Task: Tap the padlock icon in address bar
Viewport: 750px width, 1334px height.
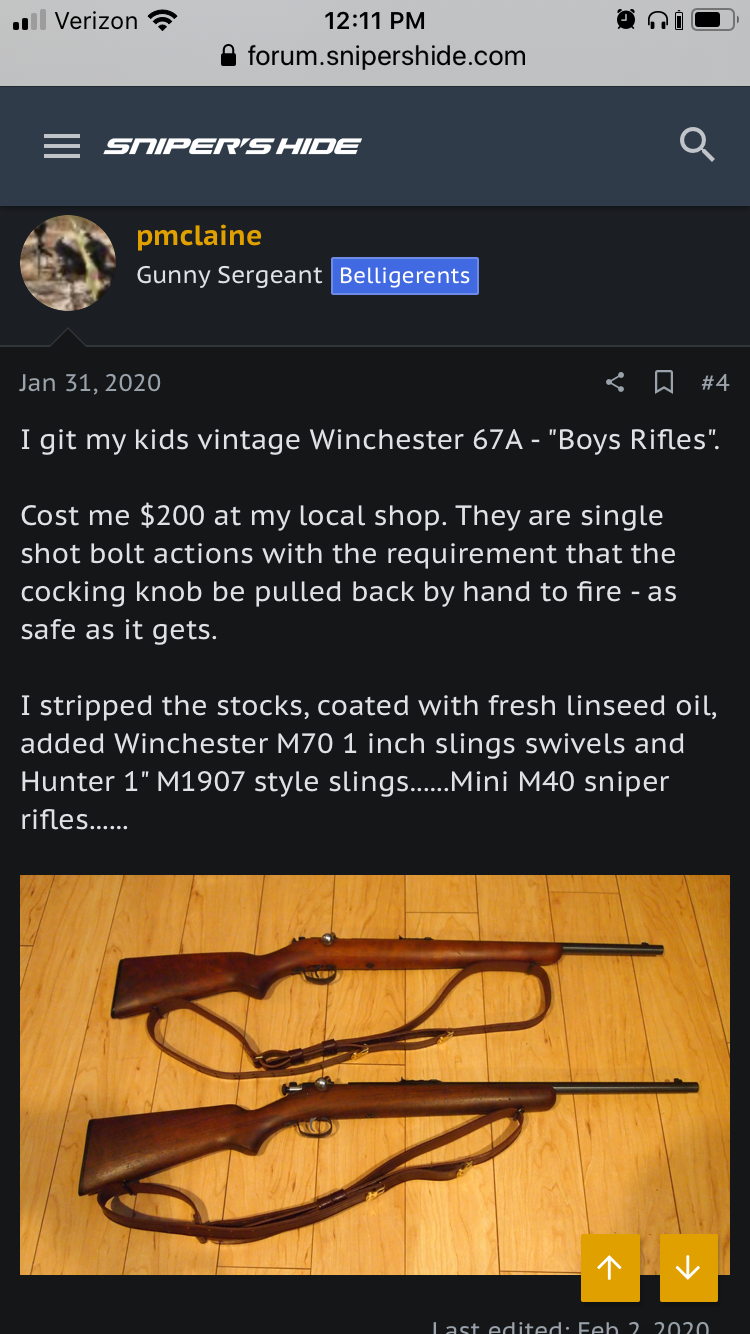Action: click(230, 56)
